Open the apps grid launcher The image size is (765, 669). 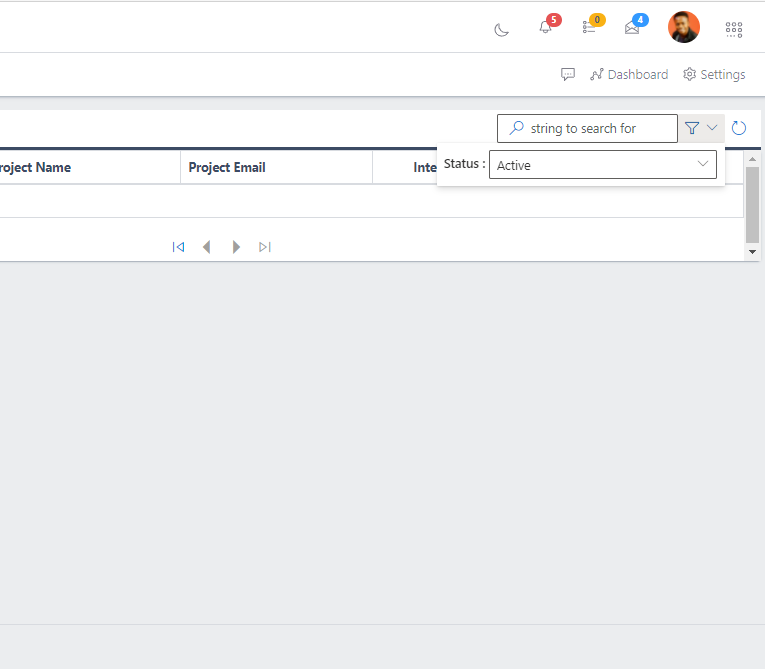734,29
